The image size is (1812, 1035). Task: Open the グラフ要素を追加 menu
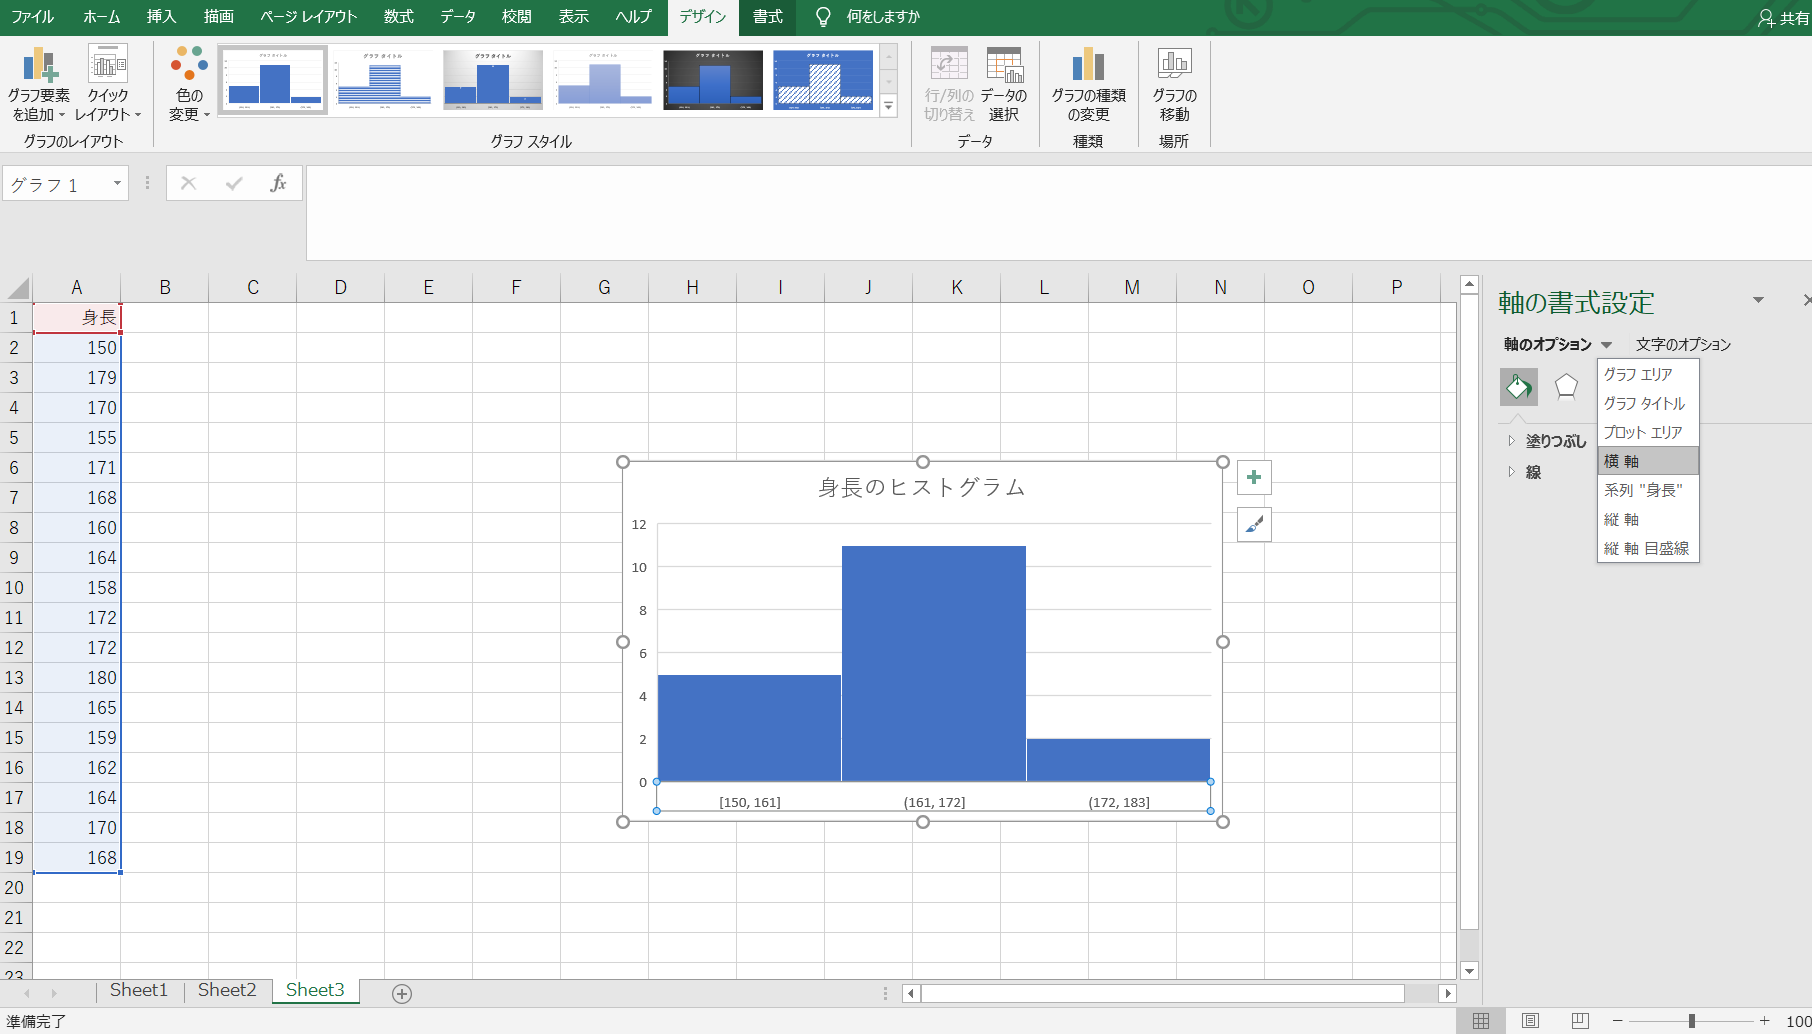click(x=39, y=84)
